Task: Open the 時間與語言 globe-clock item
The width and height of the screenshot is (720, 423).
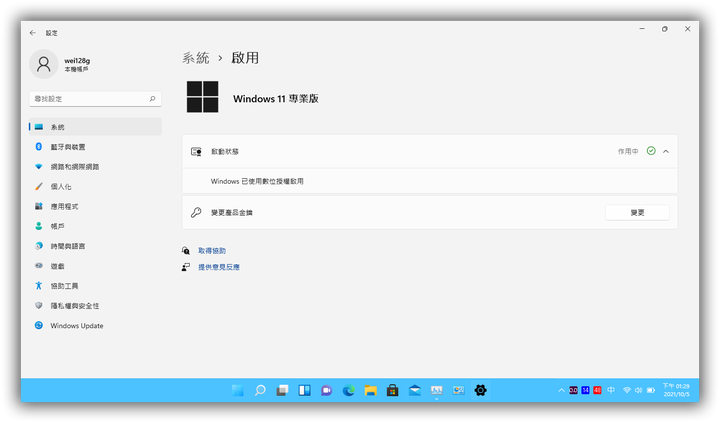Action: [x=95, y=246]
